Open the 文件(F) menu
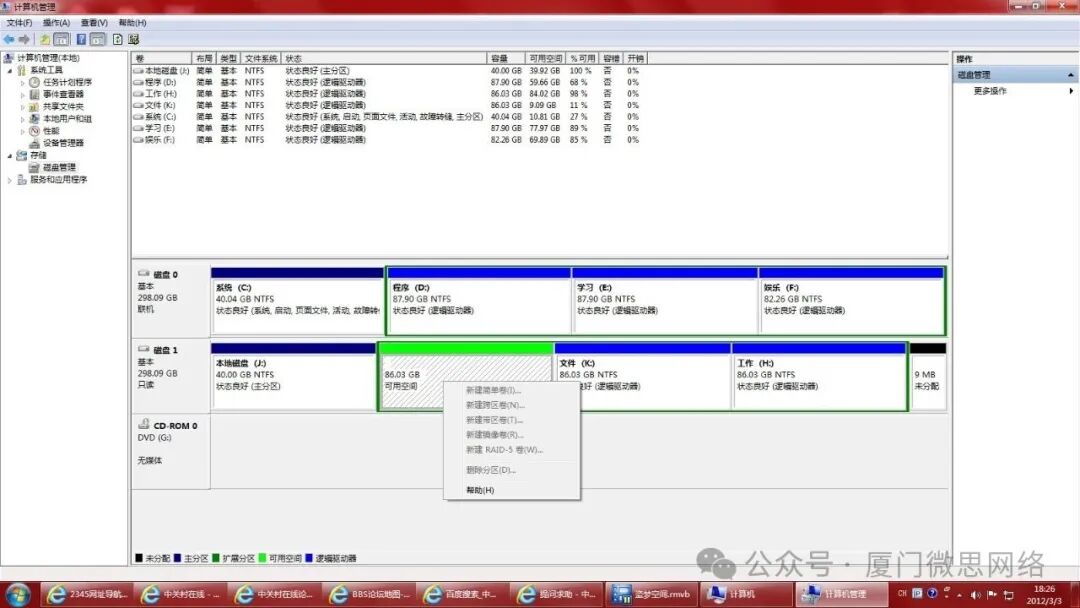This screenshot has height=608, width=1080. (x=19, y=23)
